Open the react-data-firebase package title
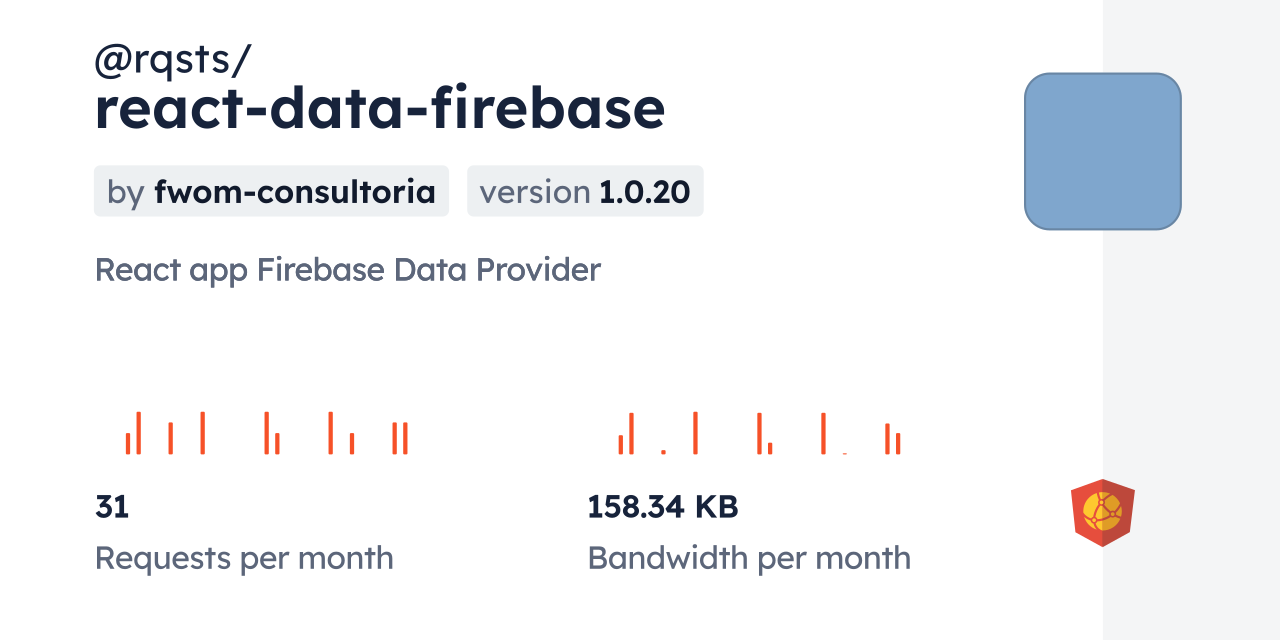This screenshot has height=640, width=1280. coord(379,109)
